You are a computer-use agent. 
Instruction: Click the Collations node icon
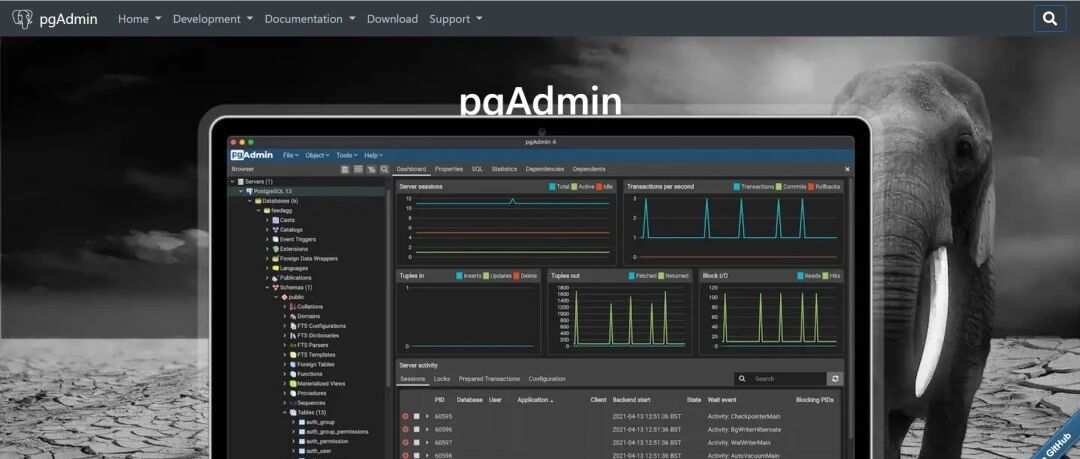pyautogui.click(x=293, y=307)
